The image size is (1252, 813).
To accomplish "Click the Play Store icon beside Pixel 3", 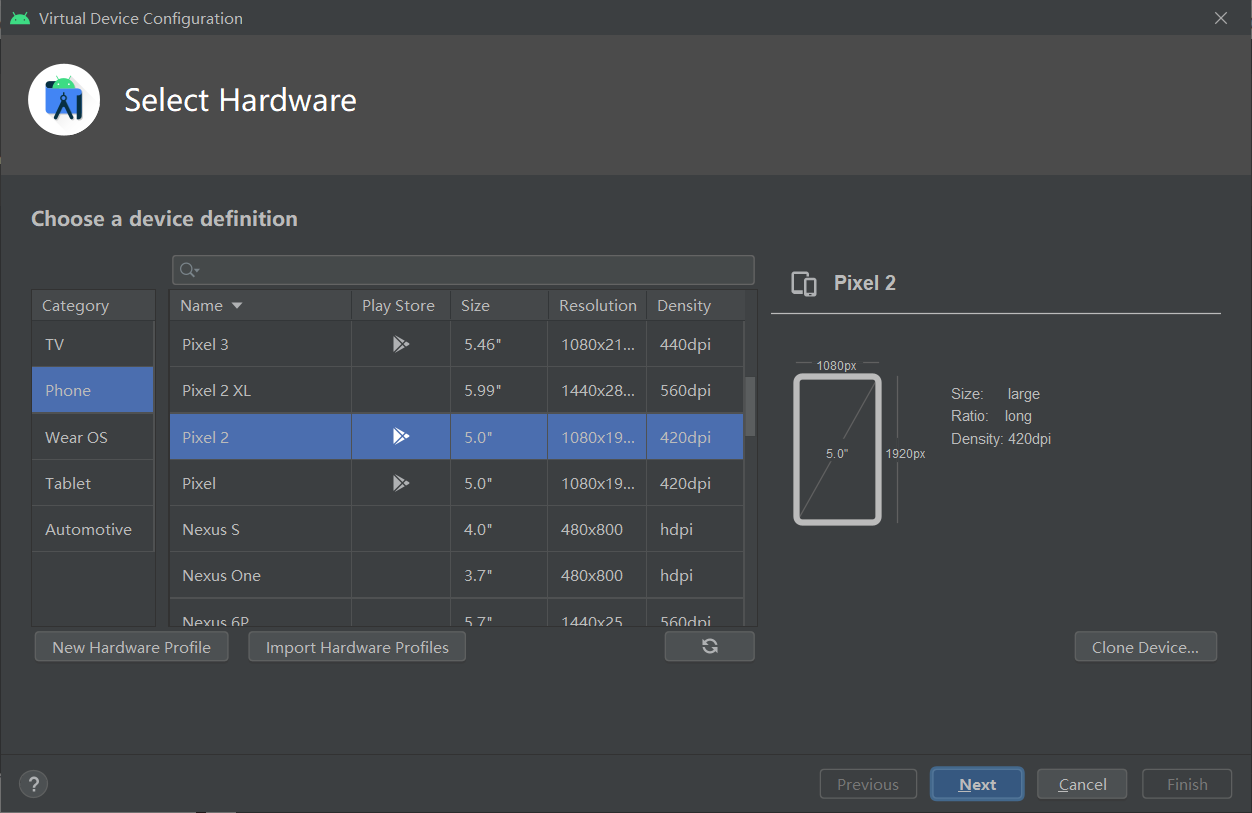I will (x=400, y=343).
